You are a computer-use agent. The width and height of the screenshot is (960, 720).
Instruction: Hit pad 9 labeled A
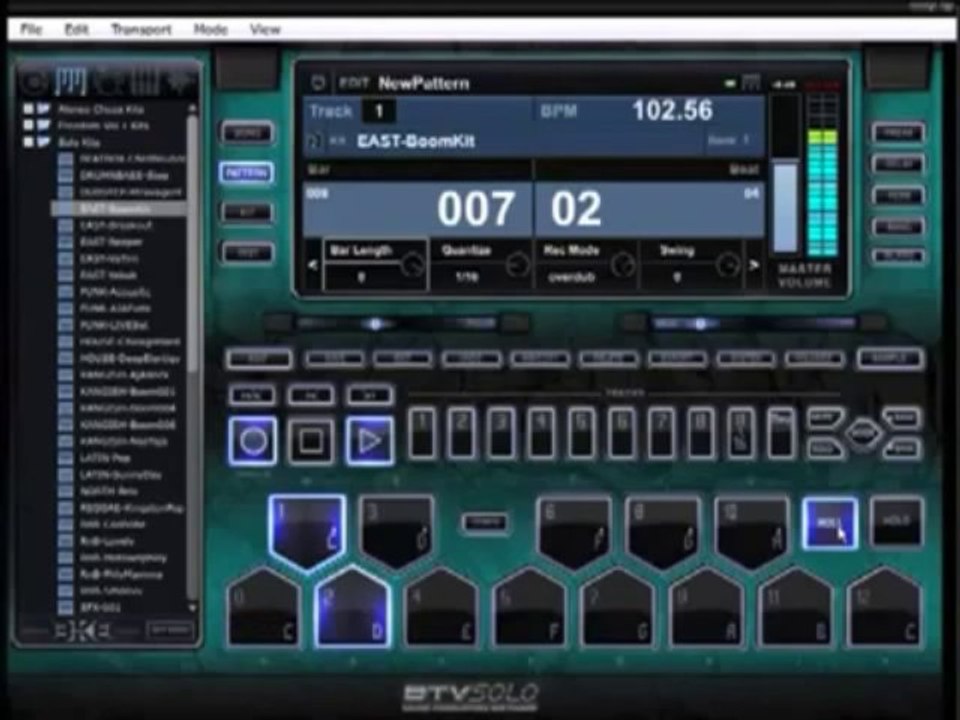coord(707,607)
